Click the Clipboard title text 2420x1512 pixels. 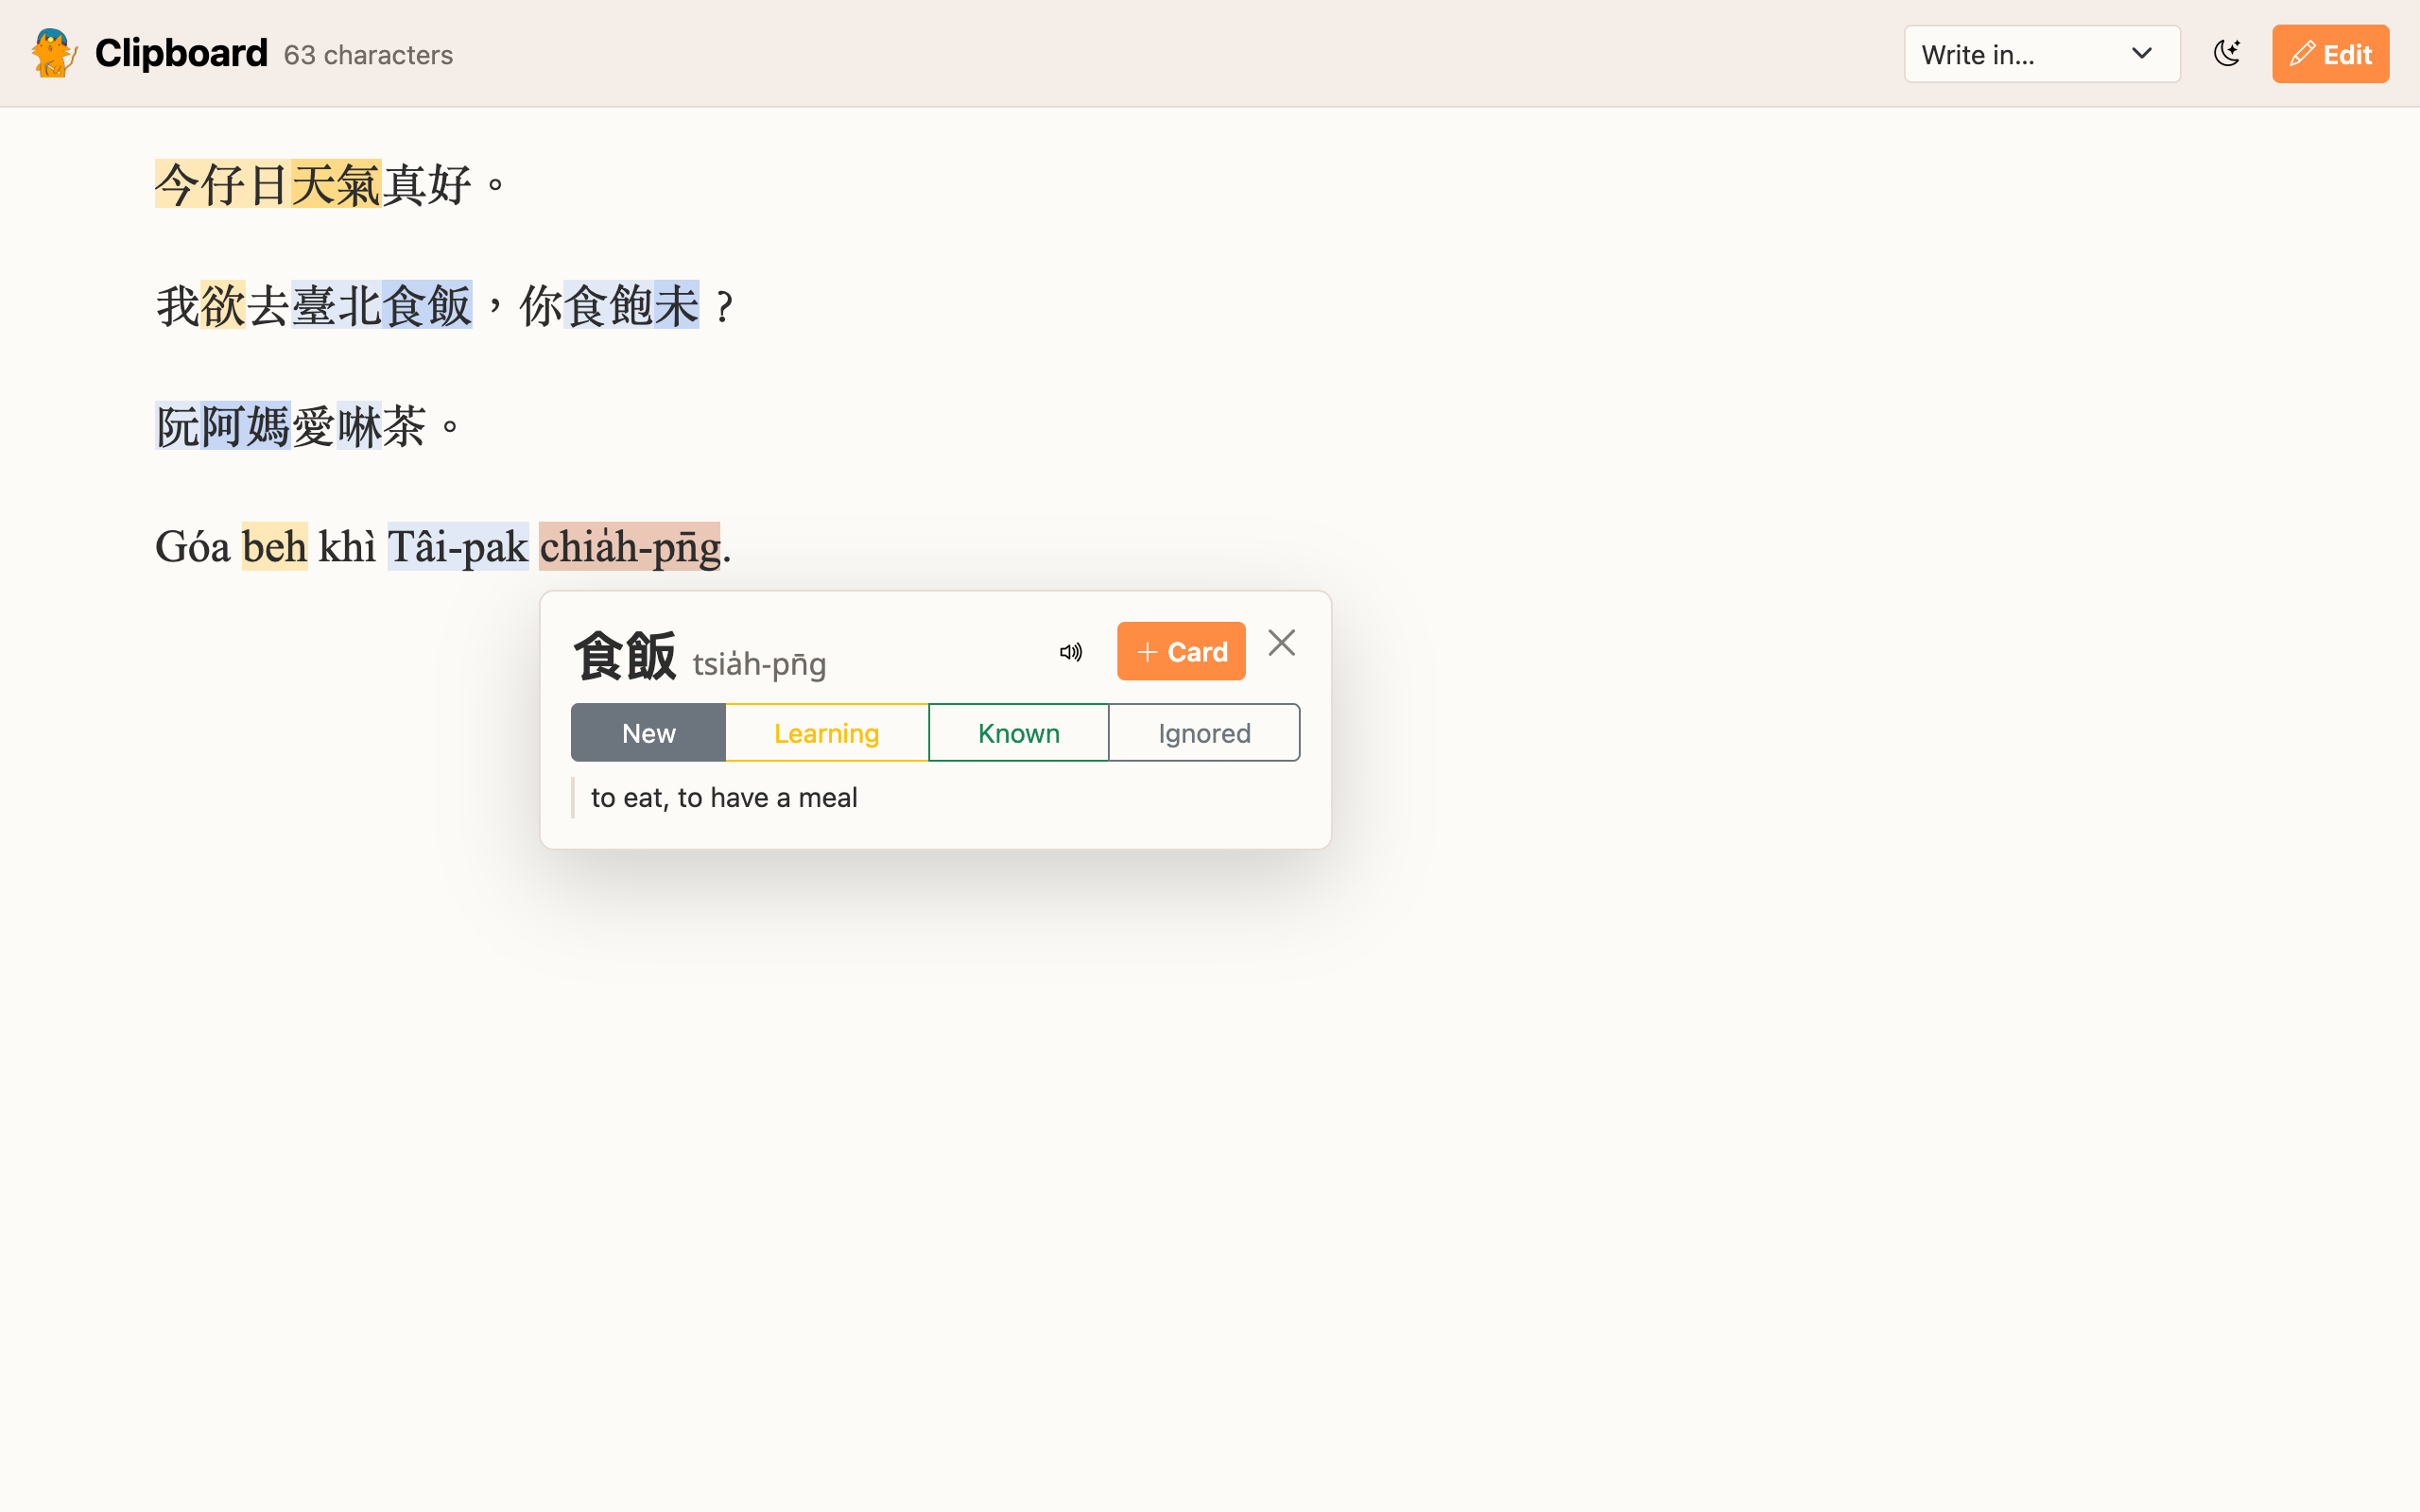point(181,53)
